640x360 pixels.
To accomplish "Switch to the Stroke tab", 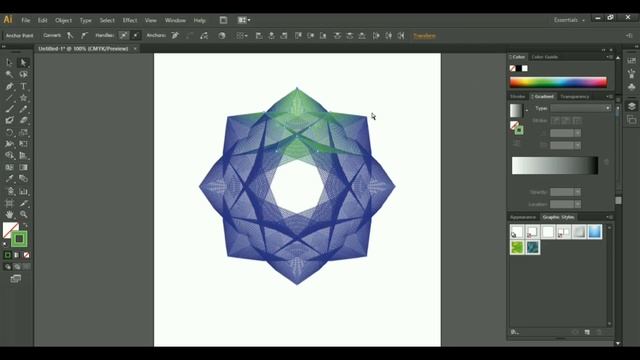I will click(518, 96).
